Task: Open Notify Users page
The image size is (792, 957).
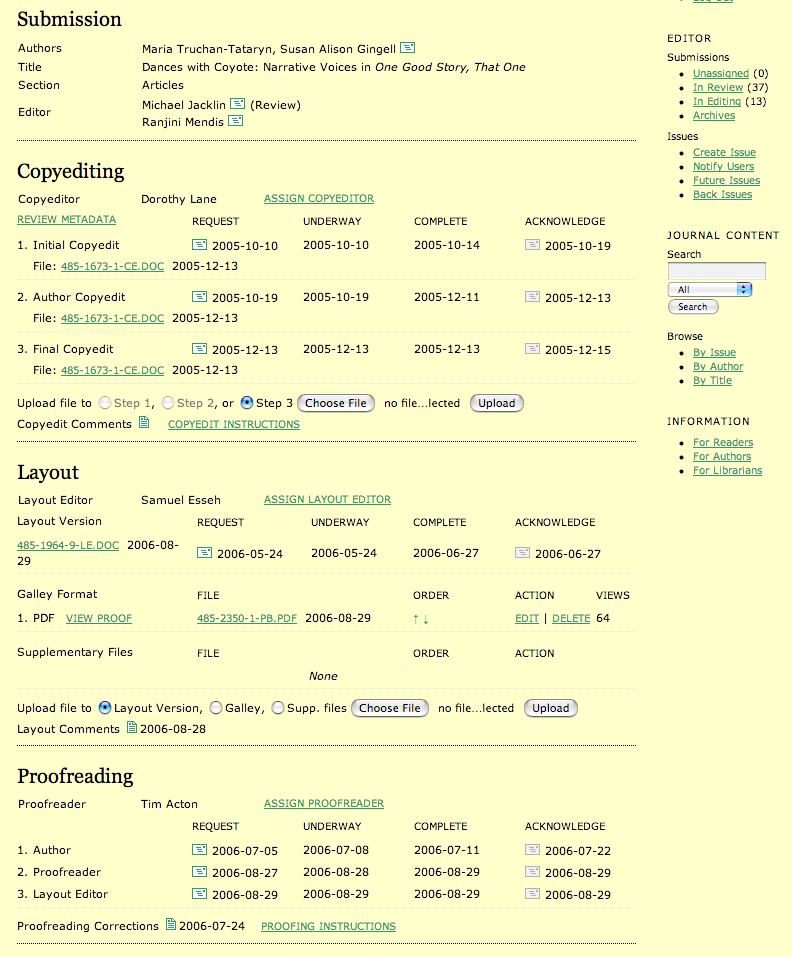Action: click(723, 166)
